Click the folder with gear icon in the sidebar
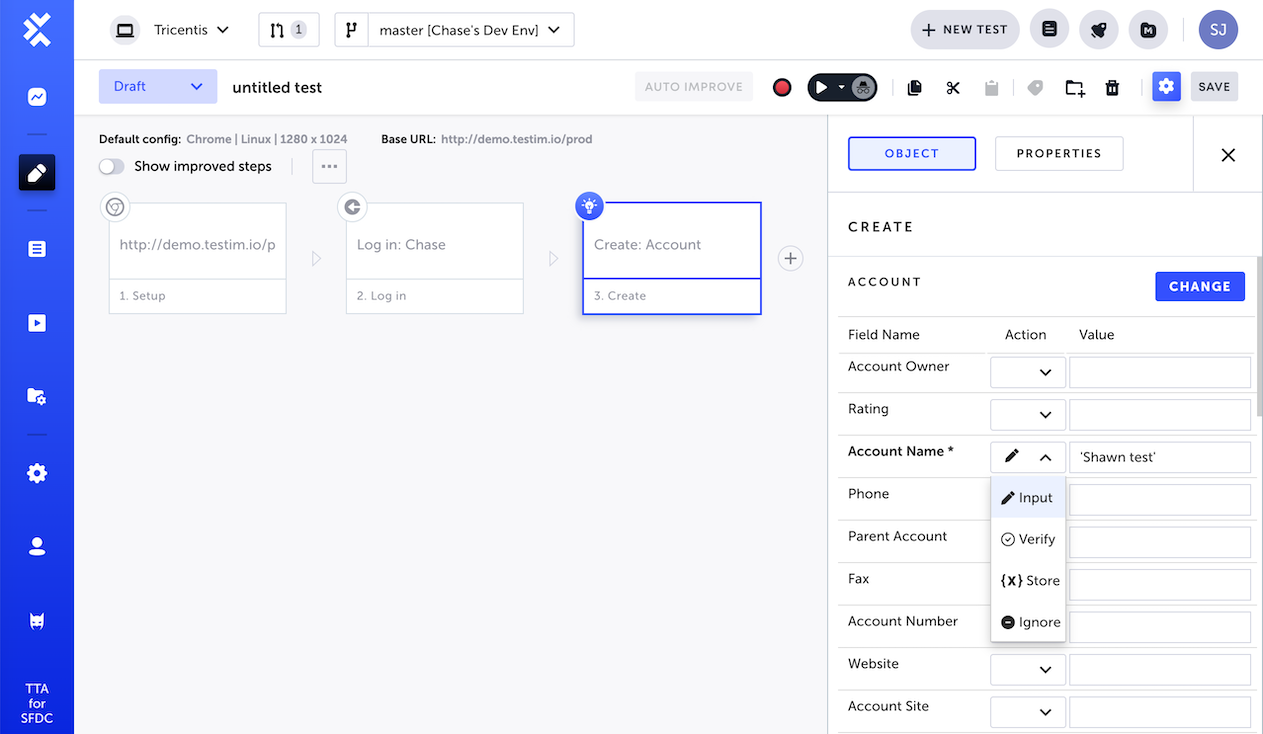 (36, 396)
